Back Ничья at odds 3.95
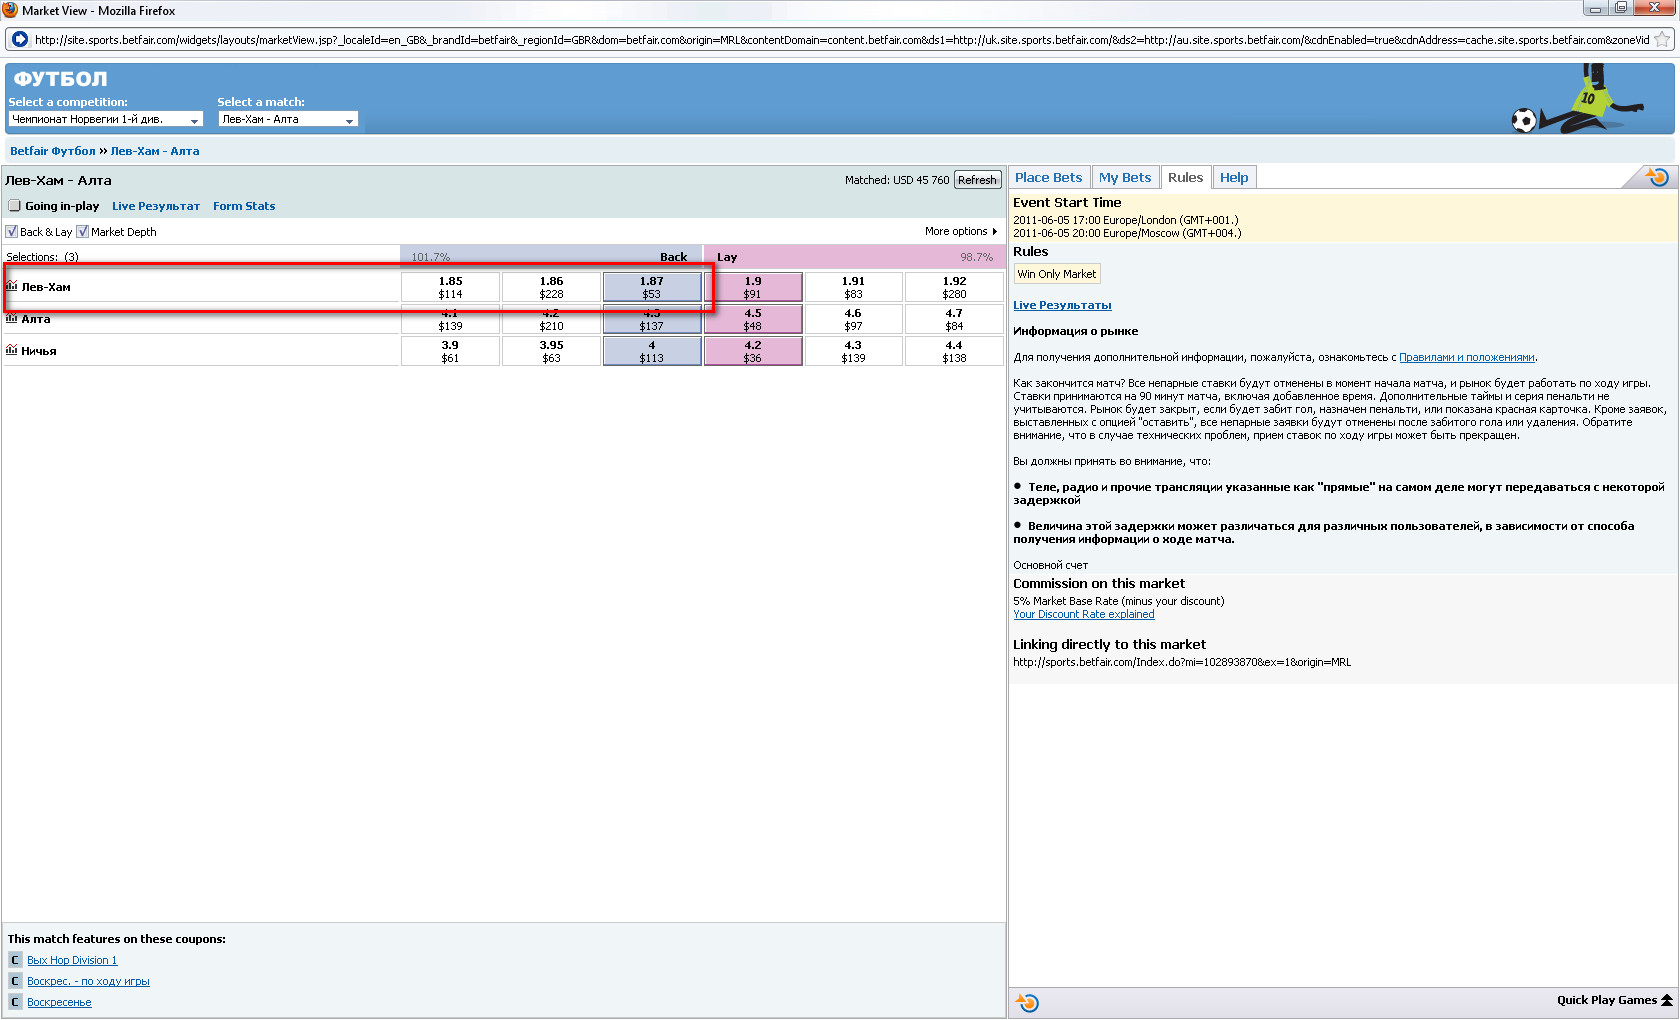Screen dimensions: 1680x1020 click(x=551, y=351)
